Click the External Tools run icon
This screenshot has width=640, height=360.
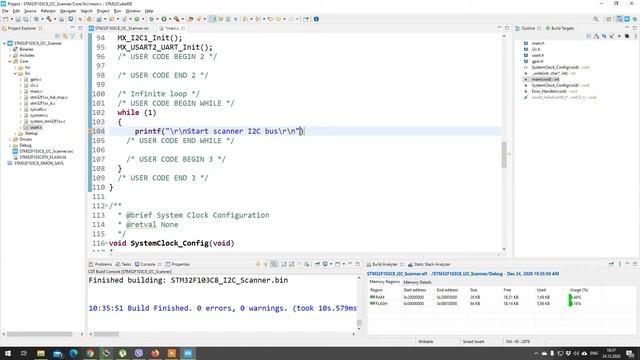176,19
